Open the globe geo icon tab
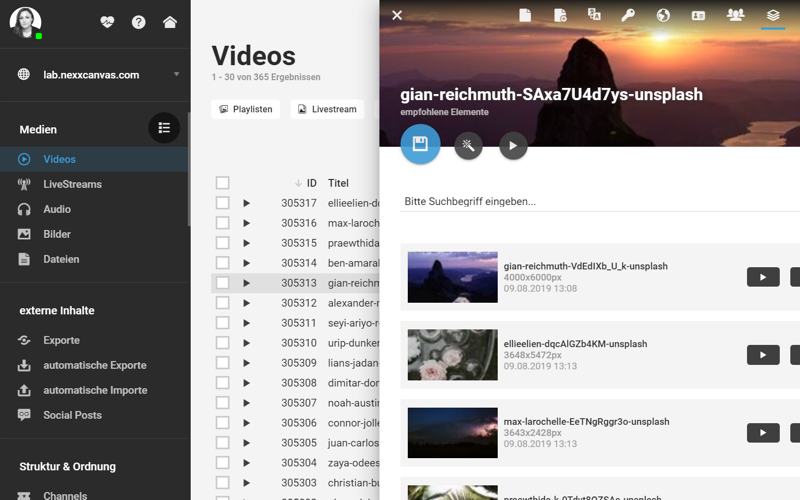Viewport: 800px width, 500px height. (x=663, y=15)
